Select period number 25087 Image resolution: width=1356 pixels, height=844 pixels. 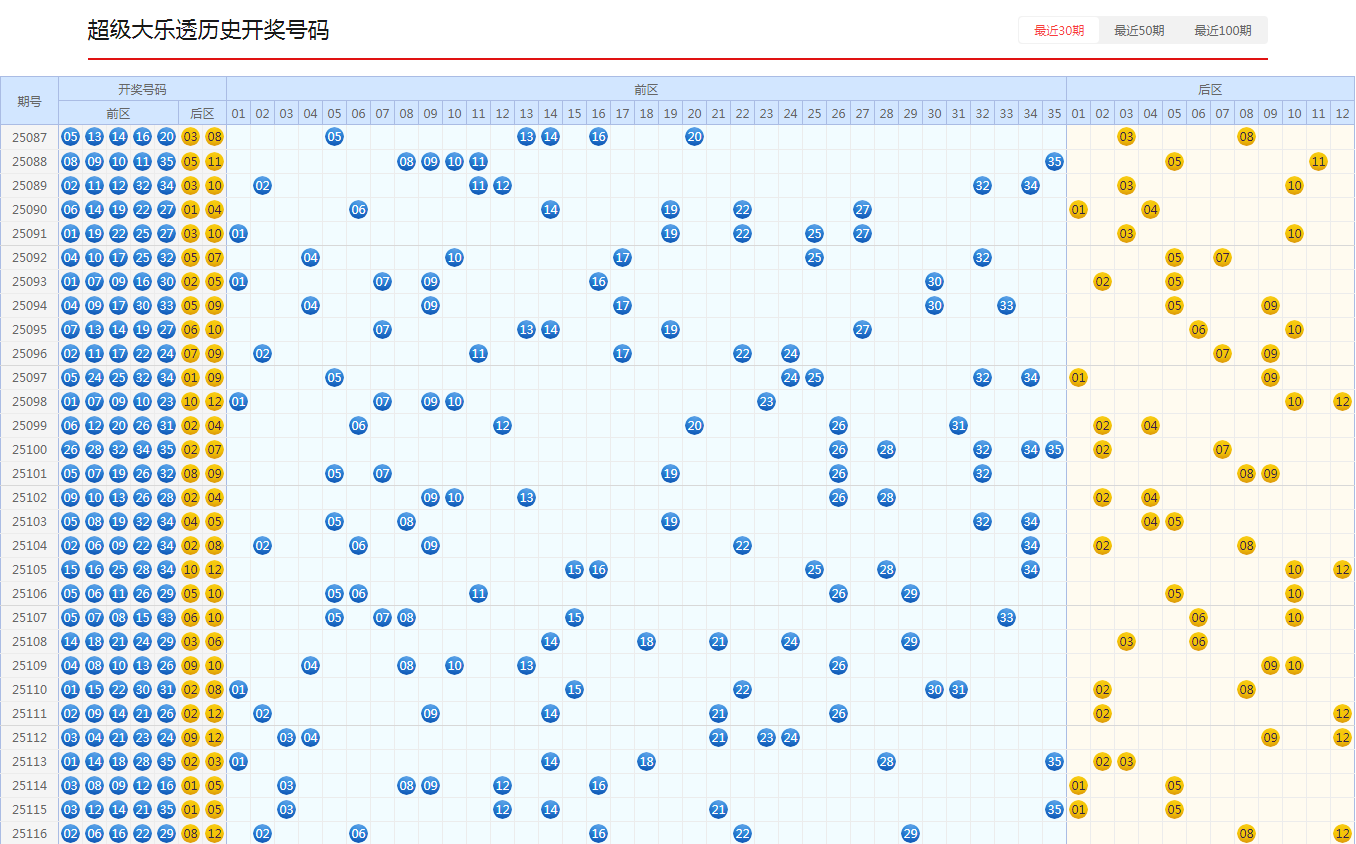pos(29,137)
